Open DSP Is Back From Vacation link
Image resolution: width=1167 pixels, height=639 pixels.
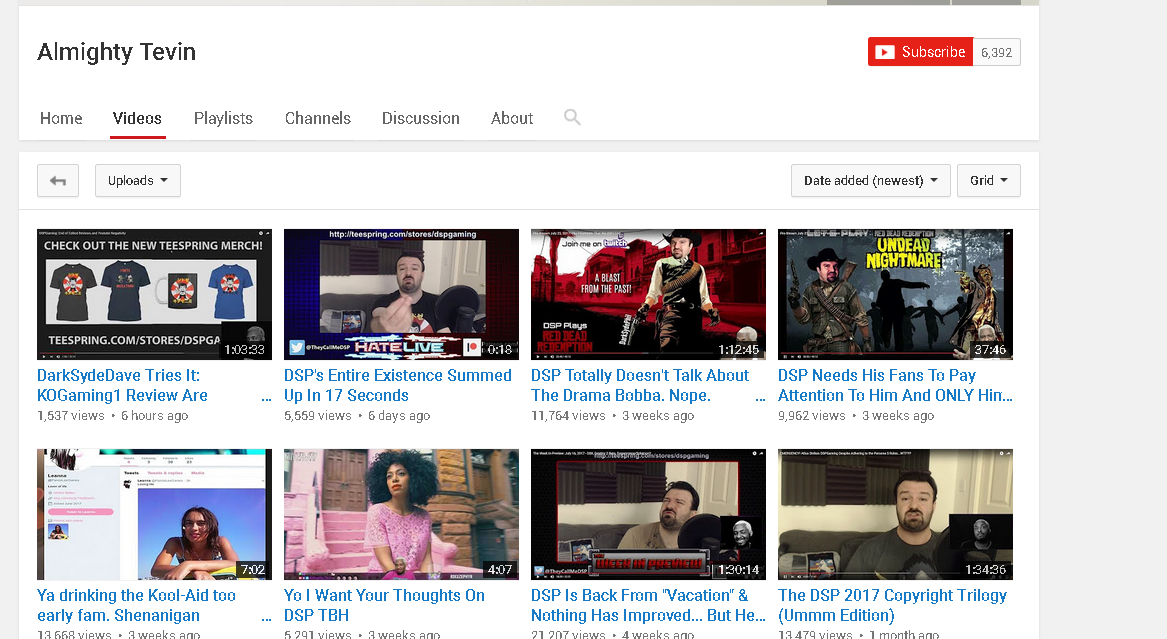pyautogui.click(x=648, y=606)
